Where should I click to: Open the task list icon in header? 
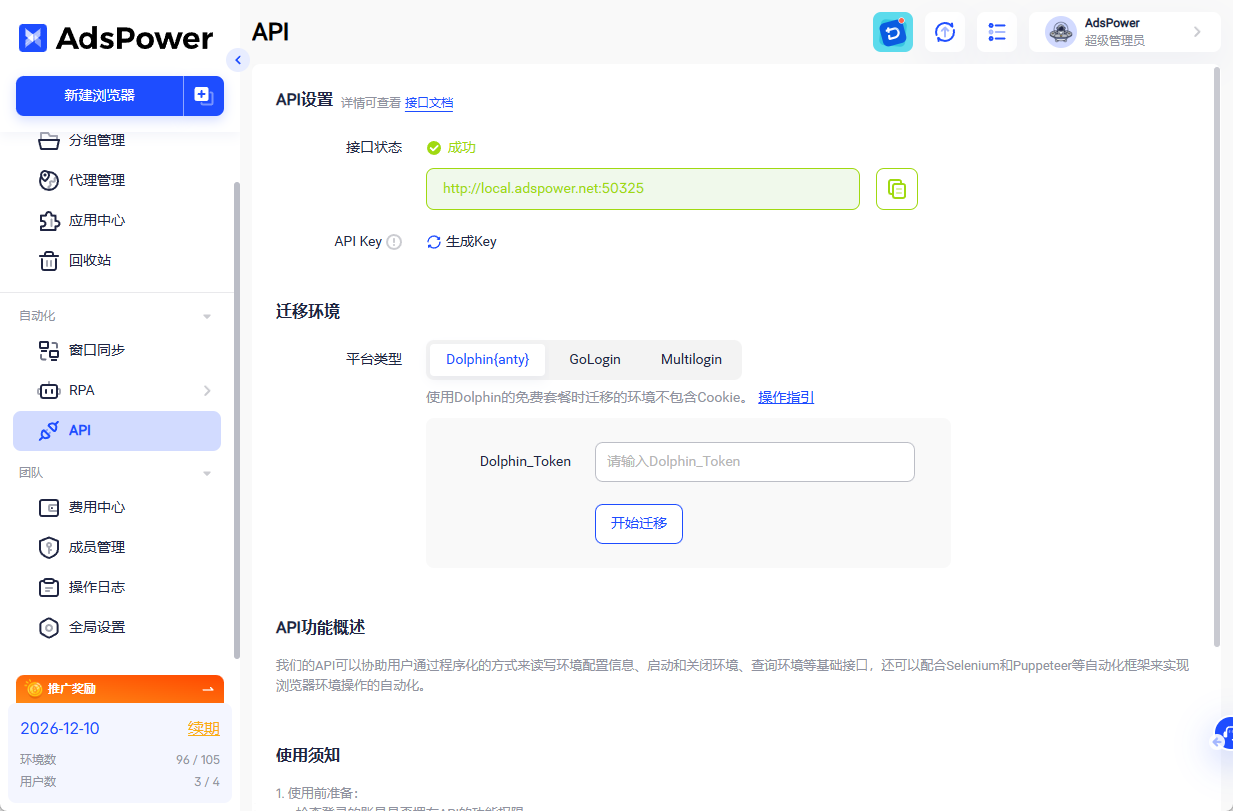click(x=997, y=32)
